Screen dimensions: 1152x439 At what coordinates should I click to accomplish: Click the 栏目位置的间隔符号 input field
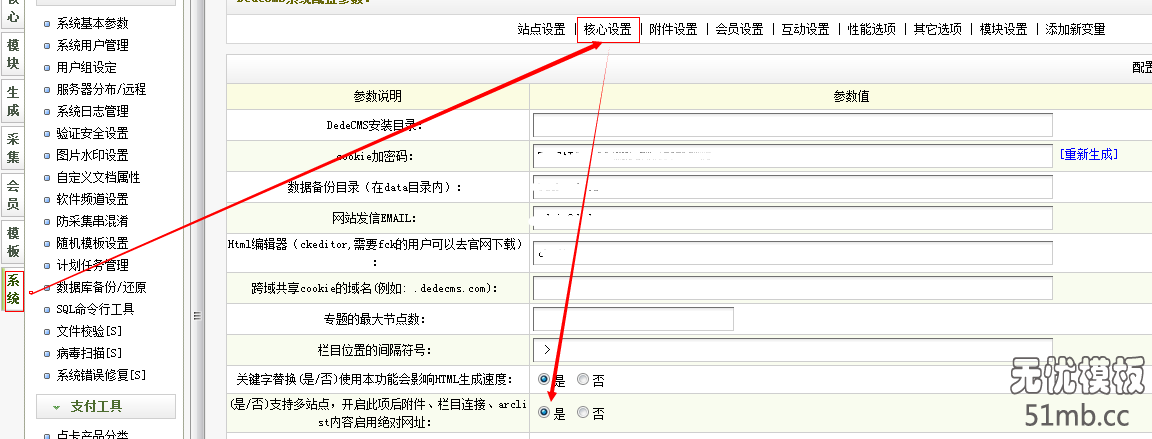792,349
